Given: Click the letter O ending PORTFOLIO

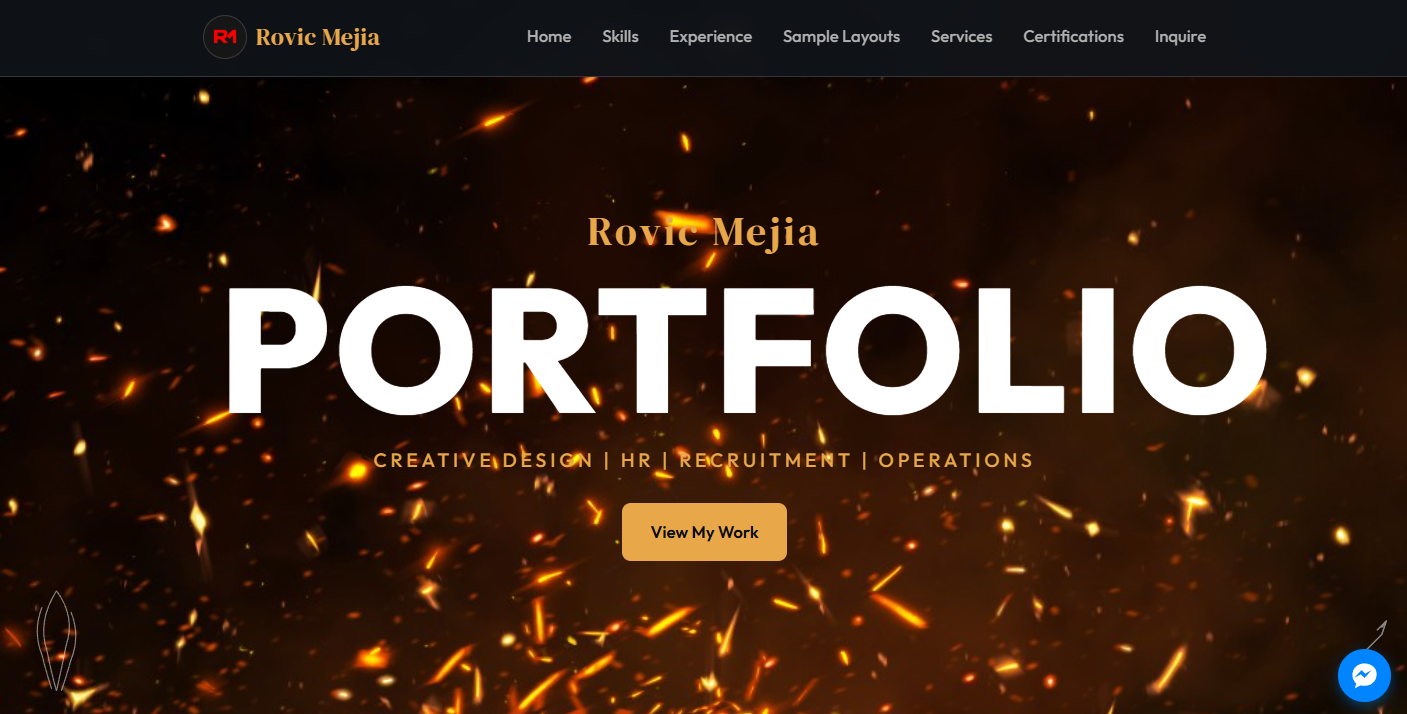Looking at the screenshot, I should tap(1201, 351).
